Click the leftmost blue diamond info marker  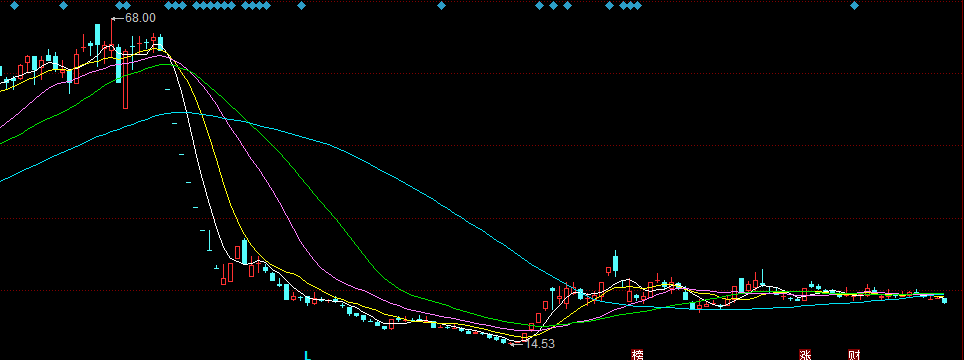coord(15,6)
